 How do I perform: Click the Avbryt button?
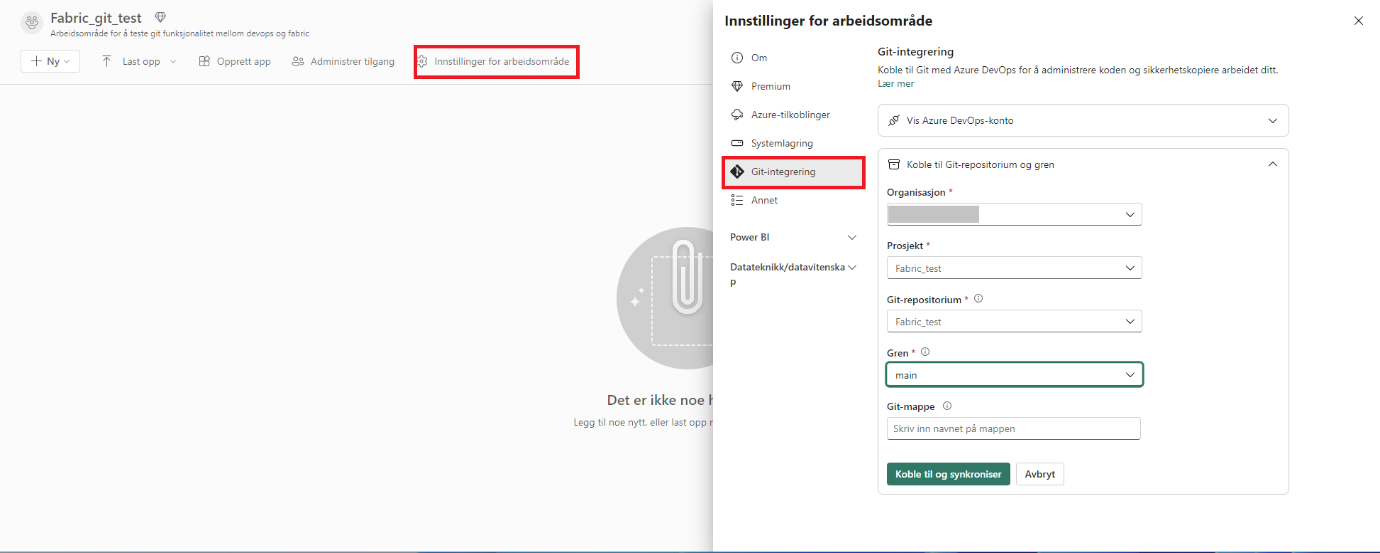tap(1040, 474)
